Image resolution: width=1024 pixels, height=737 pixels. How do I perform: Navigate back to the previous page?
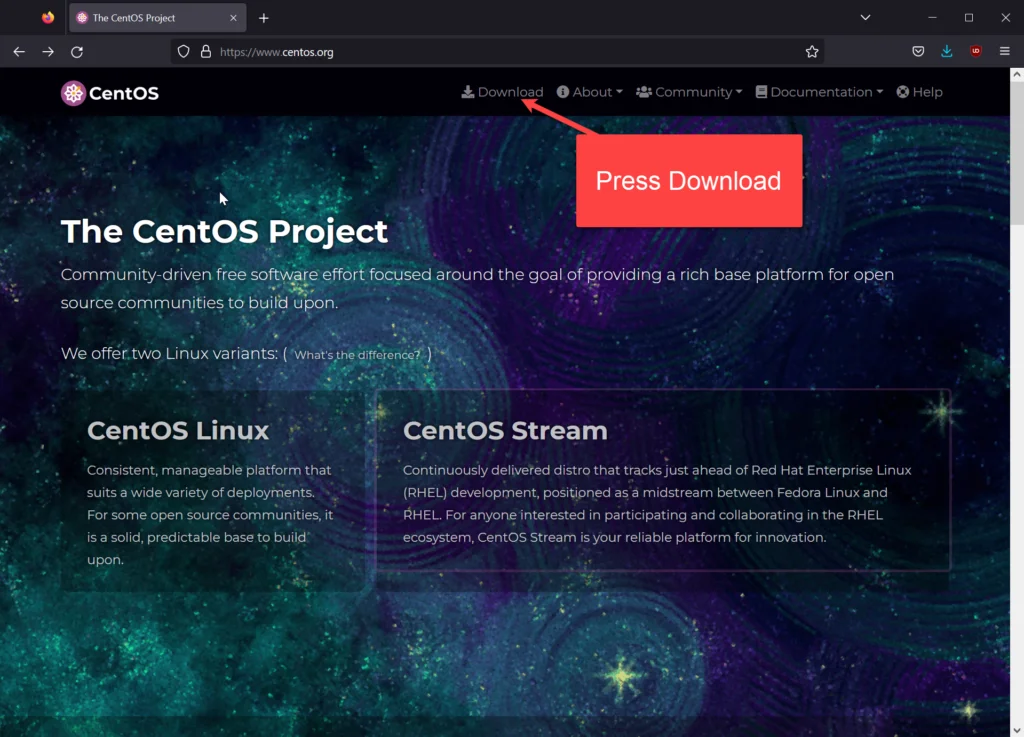pyautogui.click(x=18, y=51)
